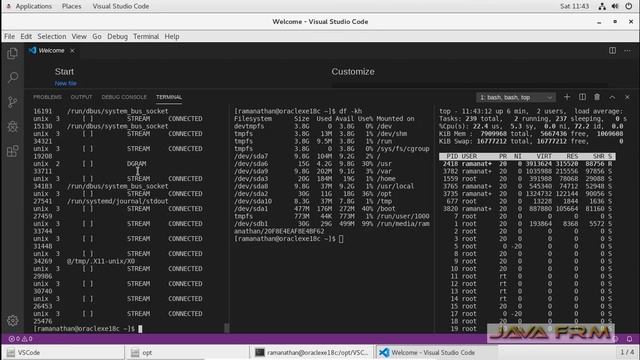Open the Explorer view in activity bar

click(13, 53)
